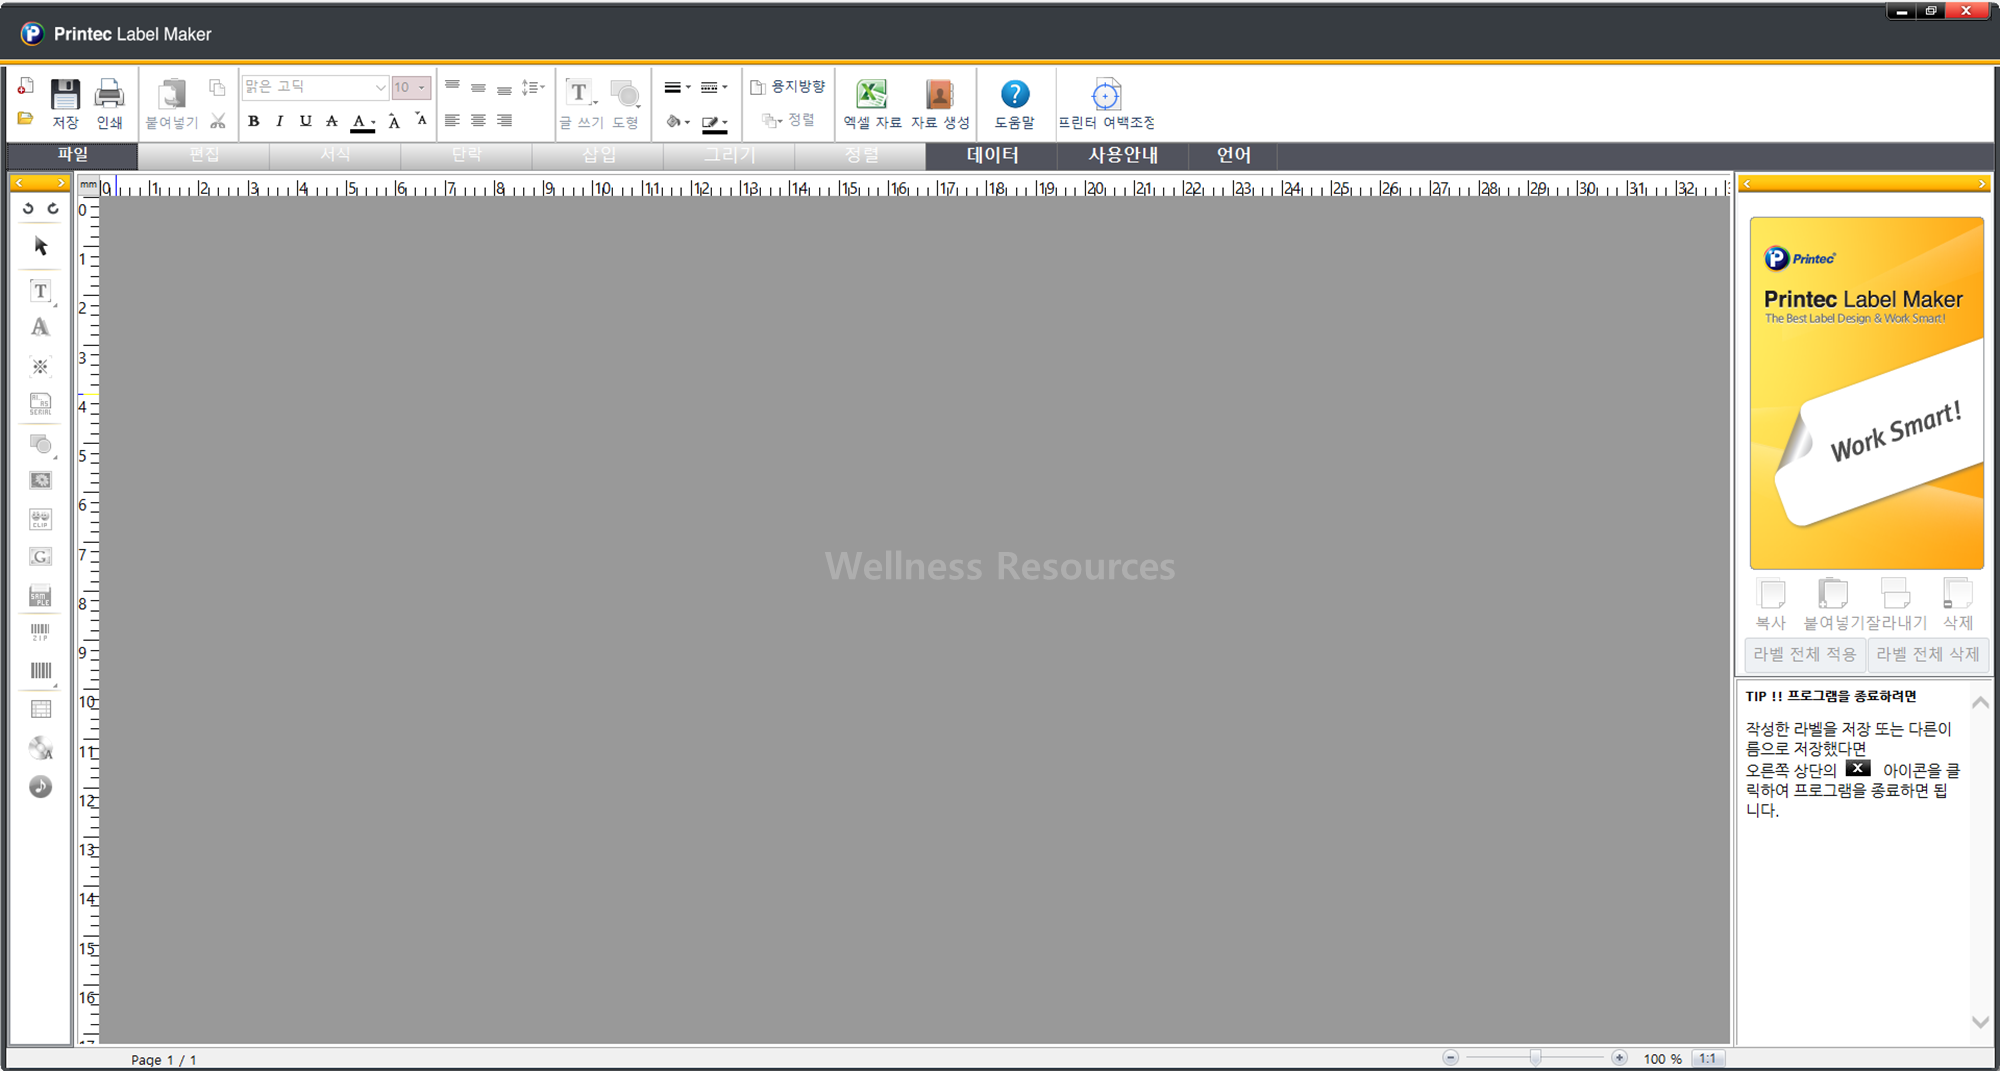Image resolution: width=2000 pixels, height=1071 pixels.
Task: Open the Insert (삽입) tab
Action: [x=598, y=155]
